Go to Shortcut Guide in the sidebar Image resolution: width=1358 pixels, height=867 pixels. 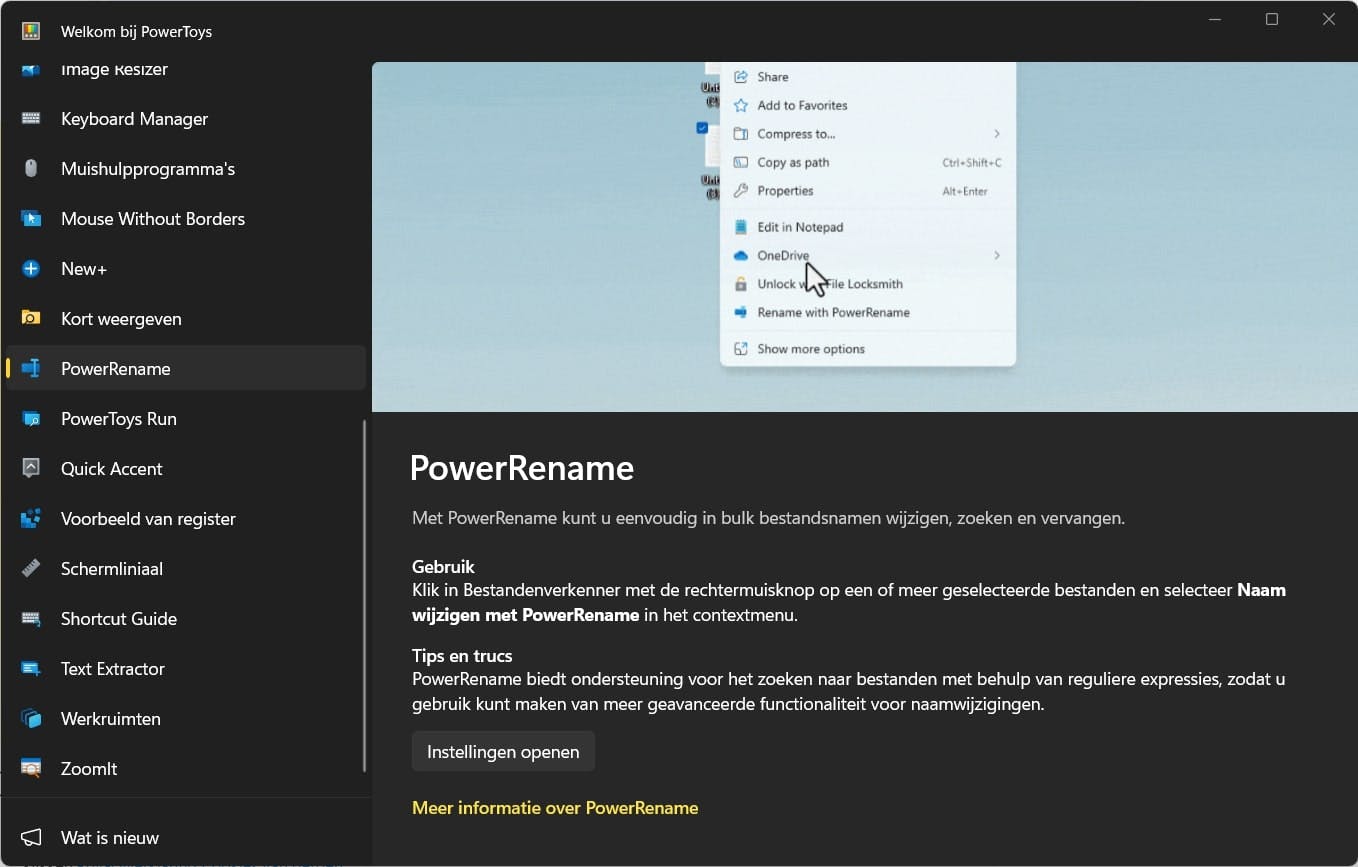click(x=186, y=619)
